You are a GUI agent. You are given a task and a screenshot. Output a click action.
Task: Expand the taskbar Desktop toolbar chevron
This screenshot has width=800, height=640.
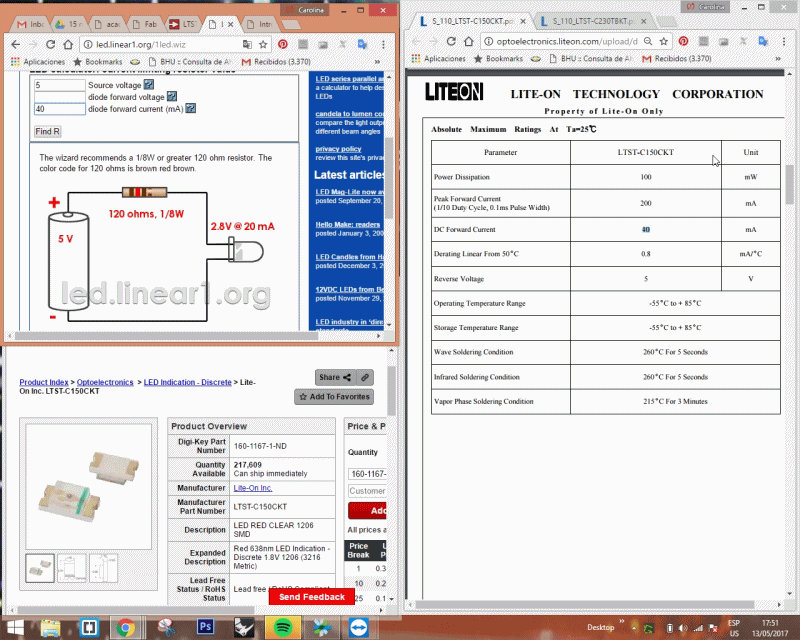point(622,621)
